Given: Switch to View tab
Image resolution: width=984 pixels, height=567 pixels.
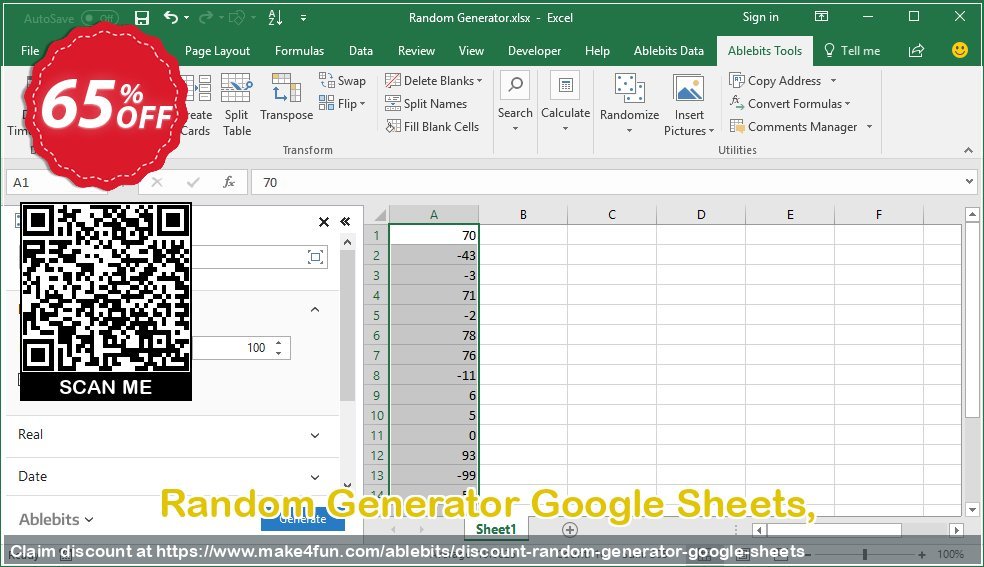Looking at the screenshot, I should (471, 51).
